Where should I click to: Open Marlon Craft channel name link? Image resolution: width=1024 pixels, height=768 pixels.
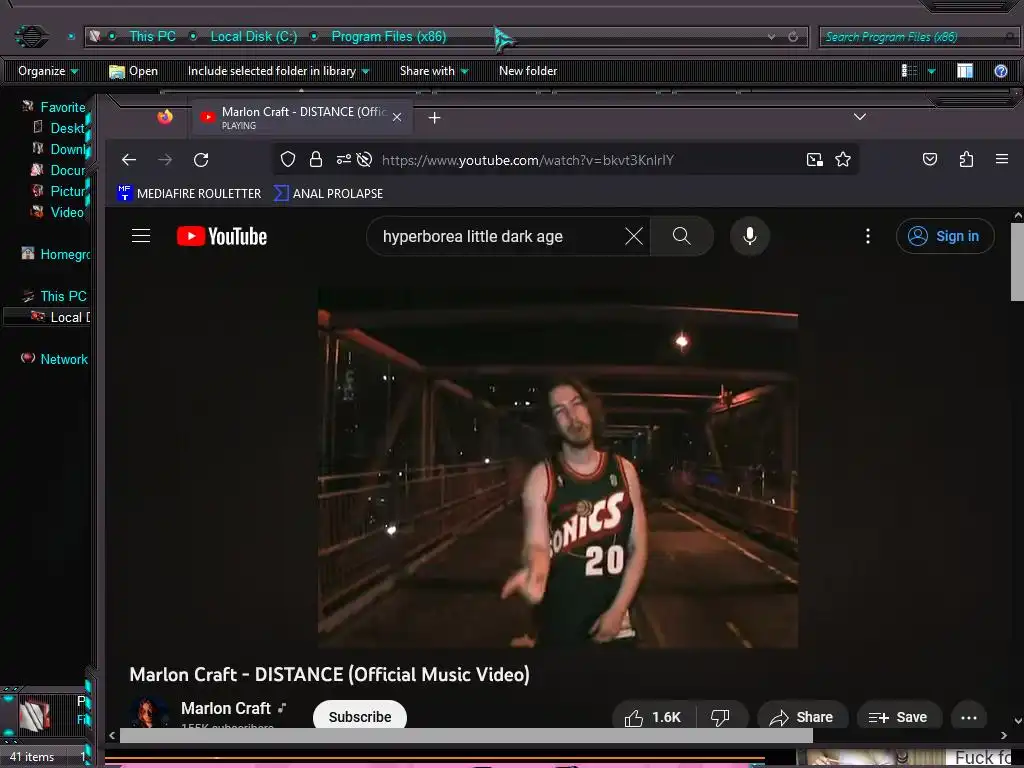226,709
